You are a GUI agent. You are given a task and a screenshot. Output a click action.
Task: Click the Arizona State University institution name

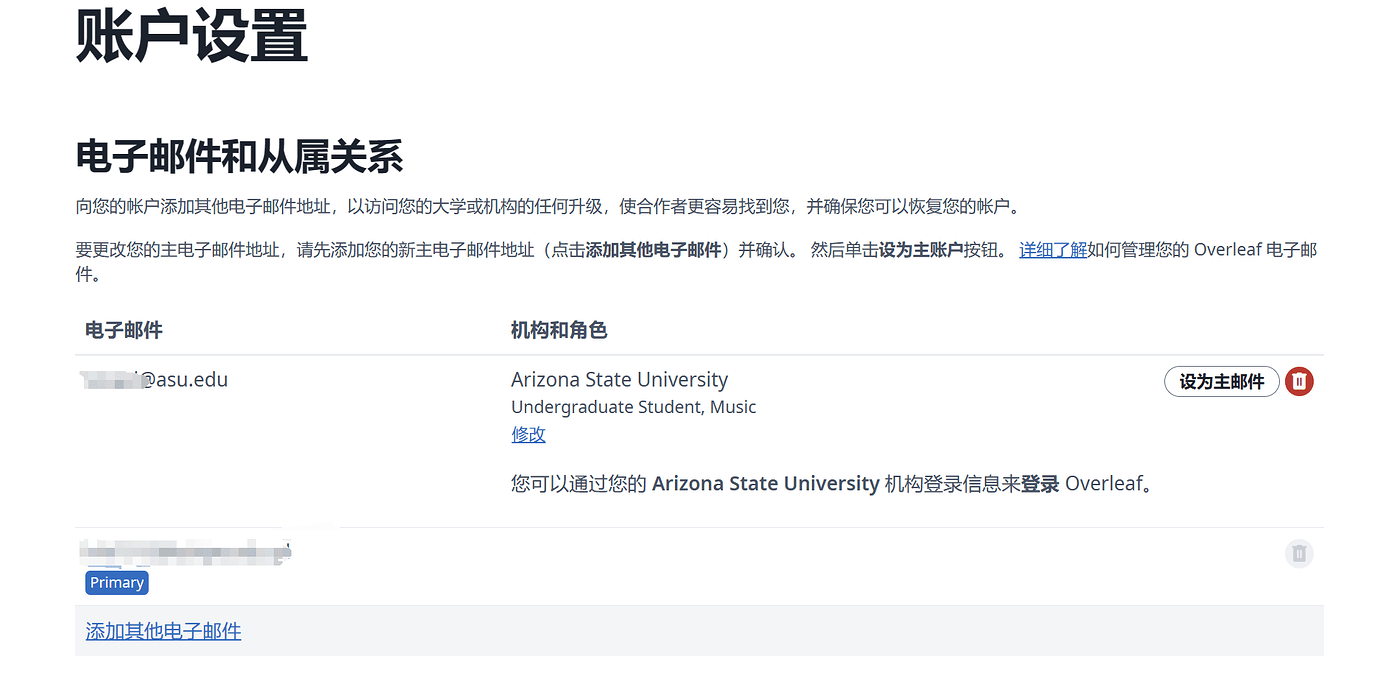(619, 379)
